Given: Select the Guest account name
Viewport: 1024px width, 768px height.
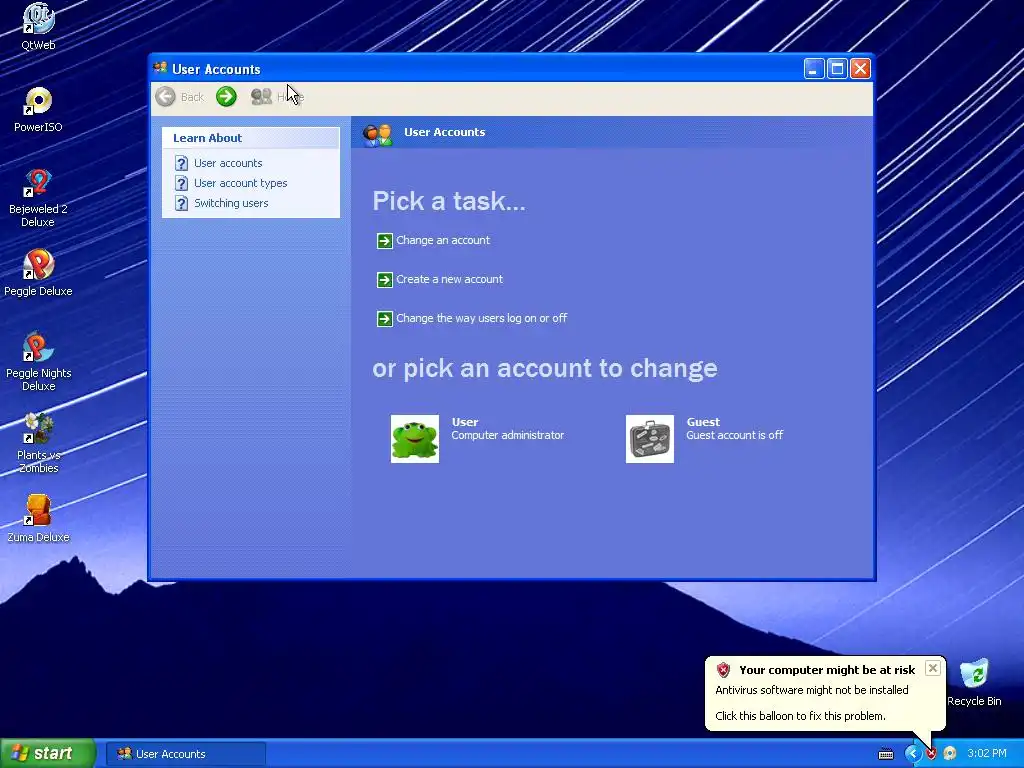Looking at the screenshot, I should click(x=703, y=422).
